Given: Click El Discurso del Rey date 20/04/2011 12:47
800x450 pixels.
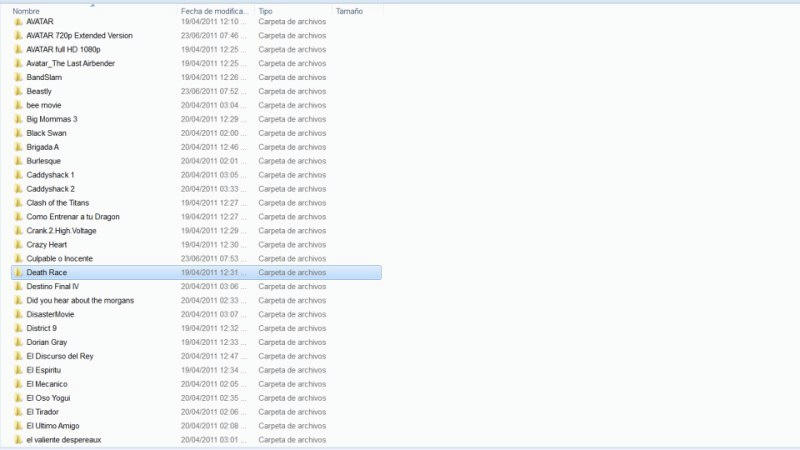Looking at the screenshot, I should click(x=213, y=356).
